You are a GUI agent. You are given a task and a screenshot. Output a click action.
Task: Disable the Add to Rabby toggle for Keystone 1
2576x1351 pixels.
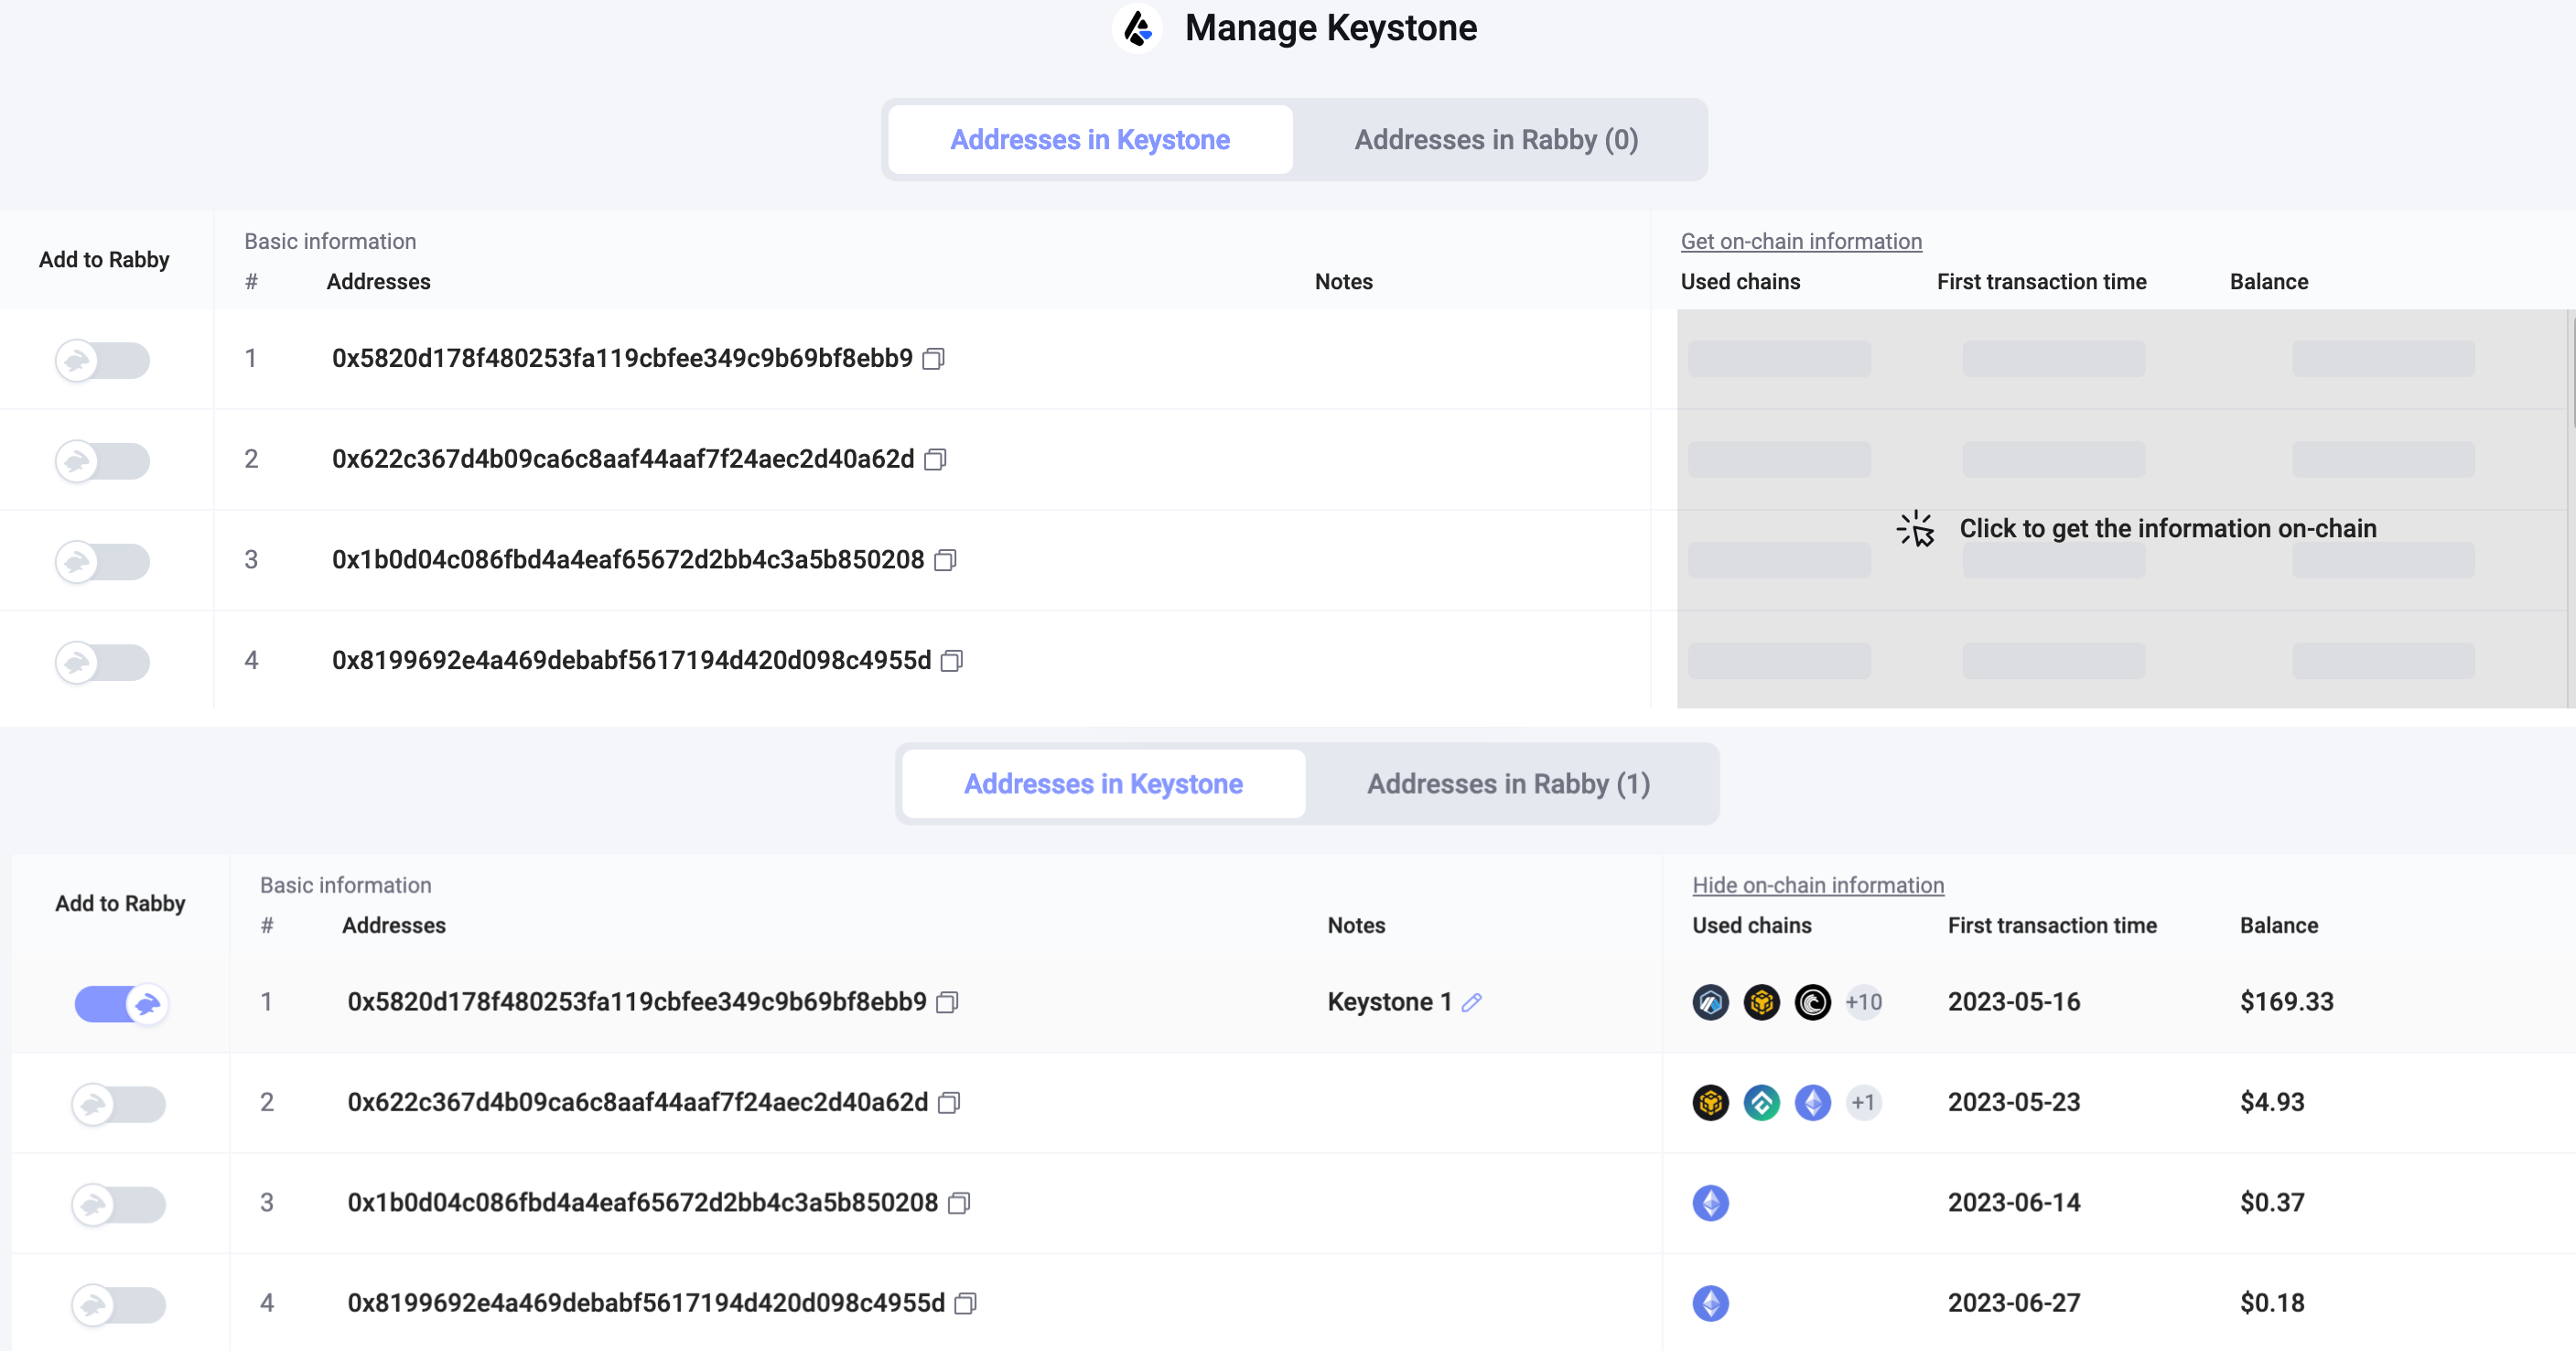[121, 1003]
